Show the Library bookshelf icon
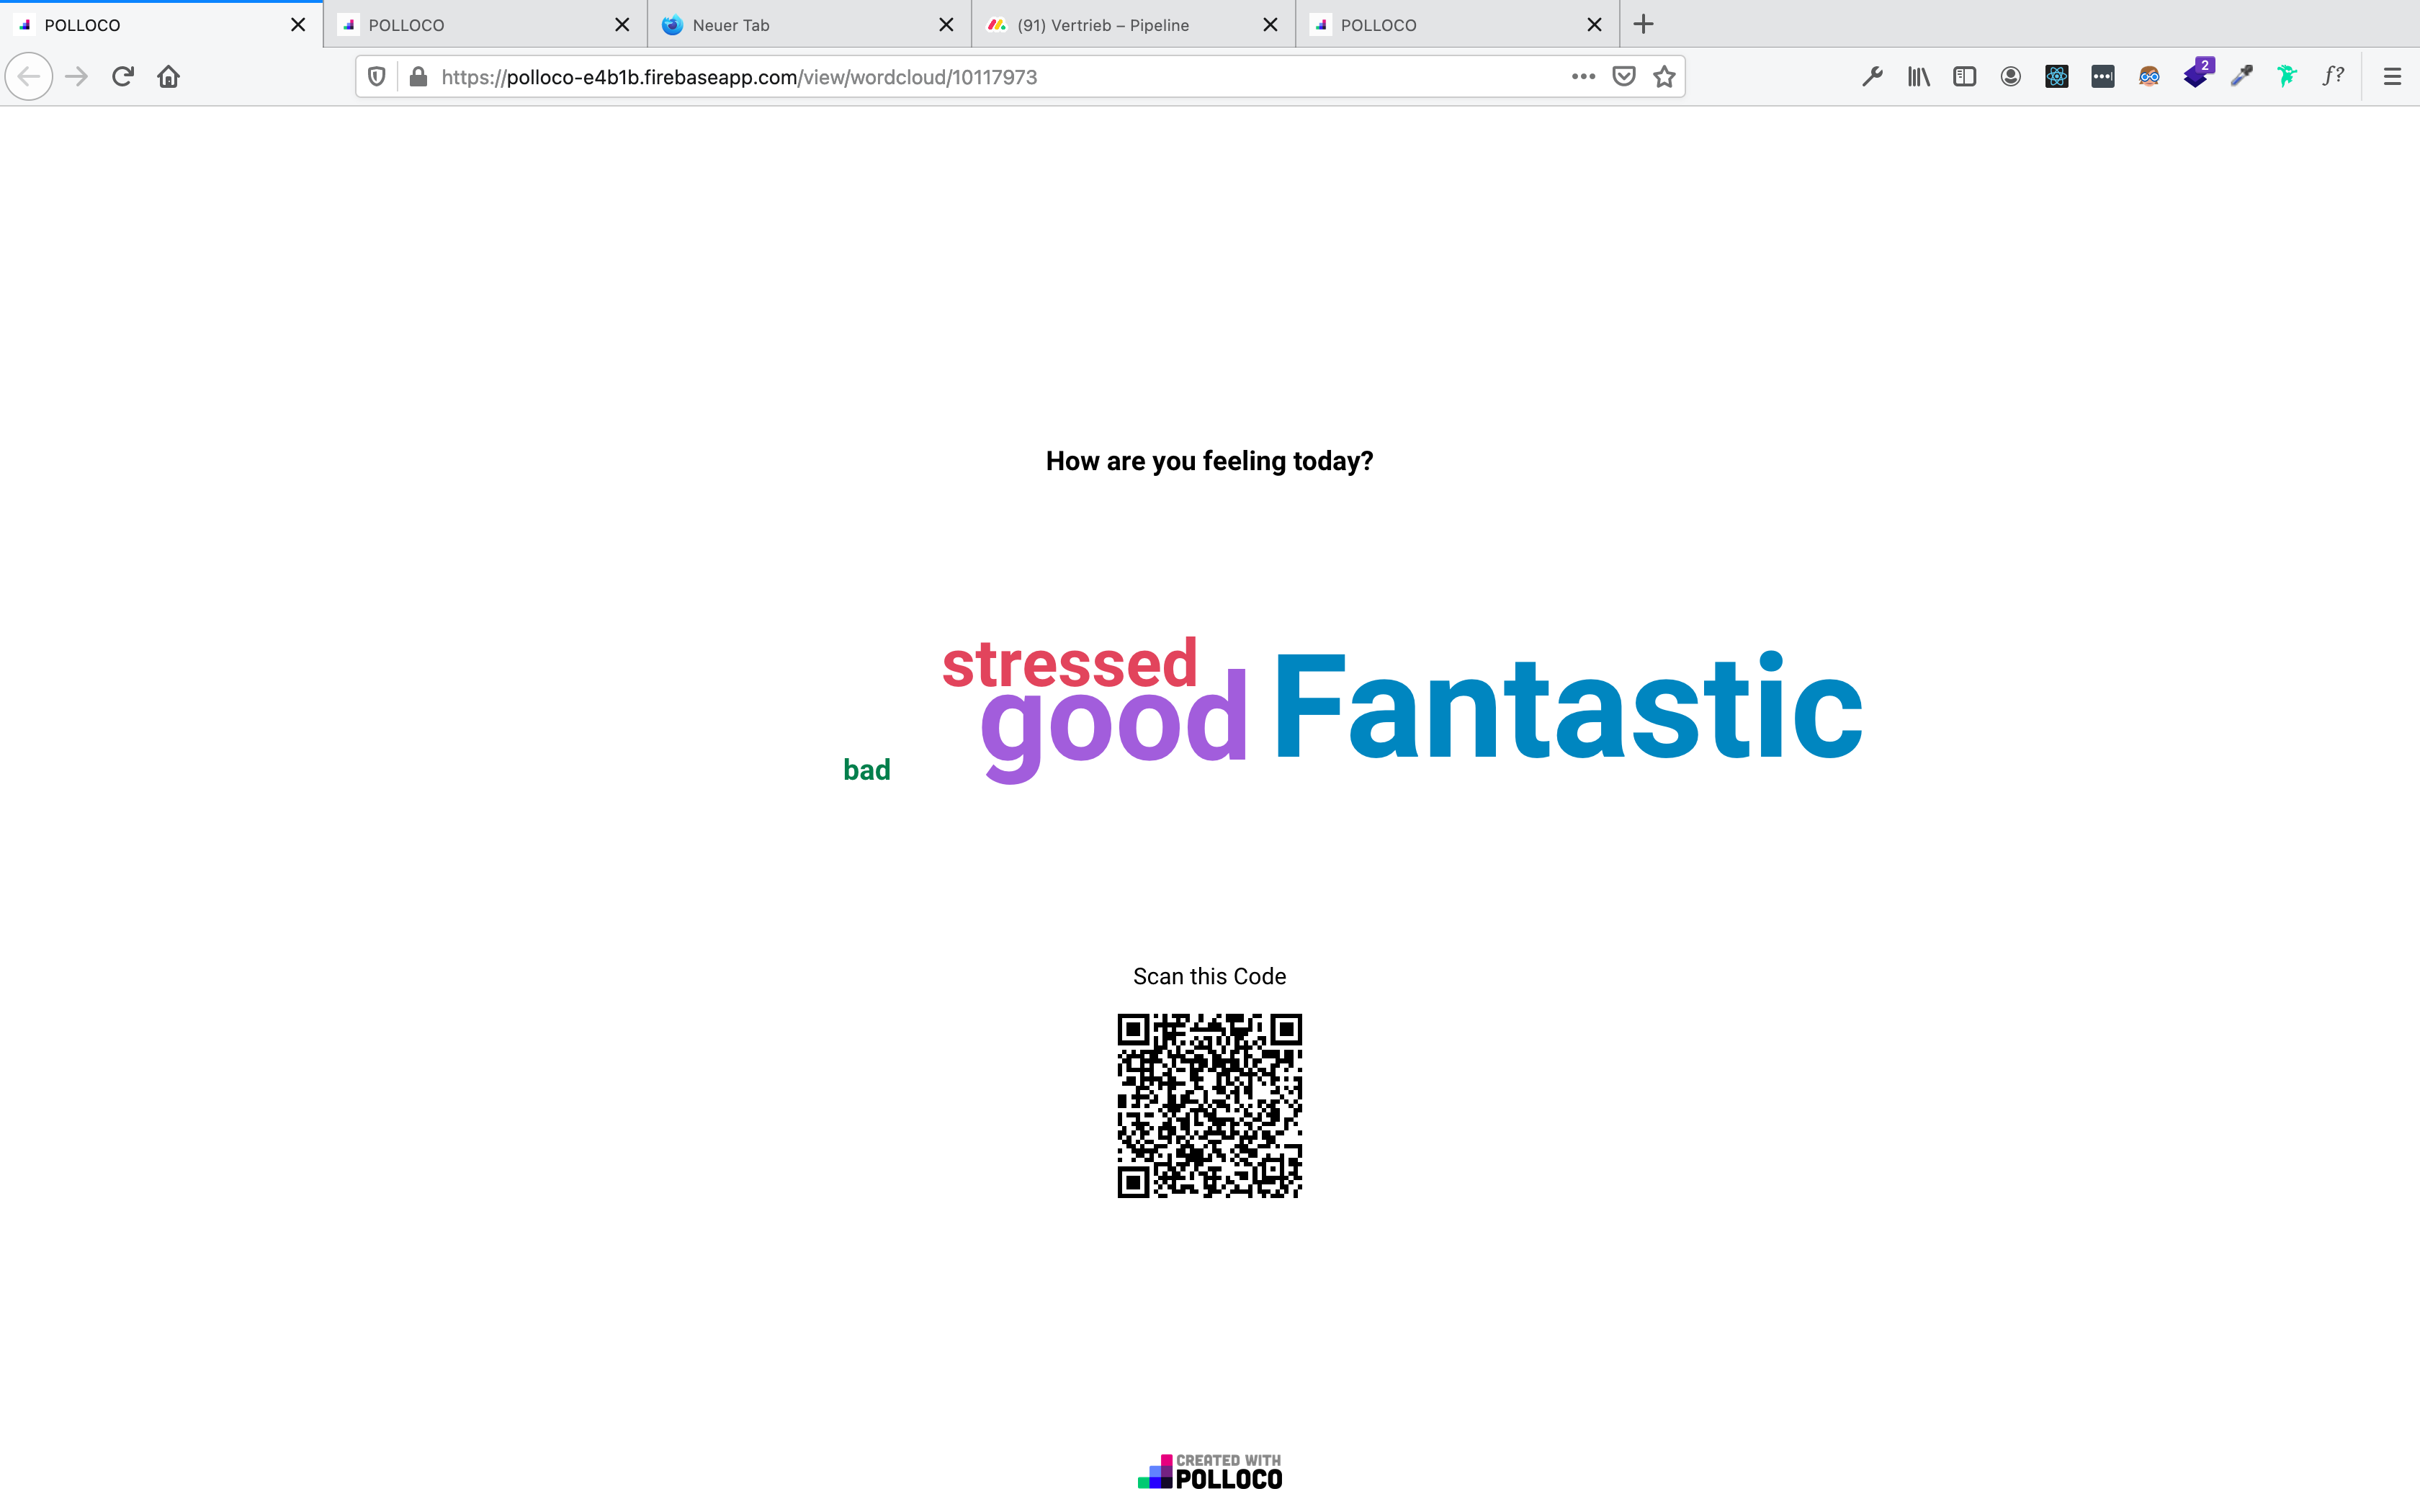 tap(1918, 77)
